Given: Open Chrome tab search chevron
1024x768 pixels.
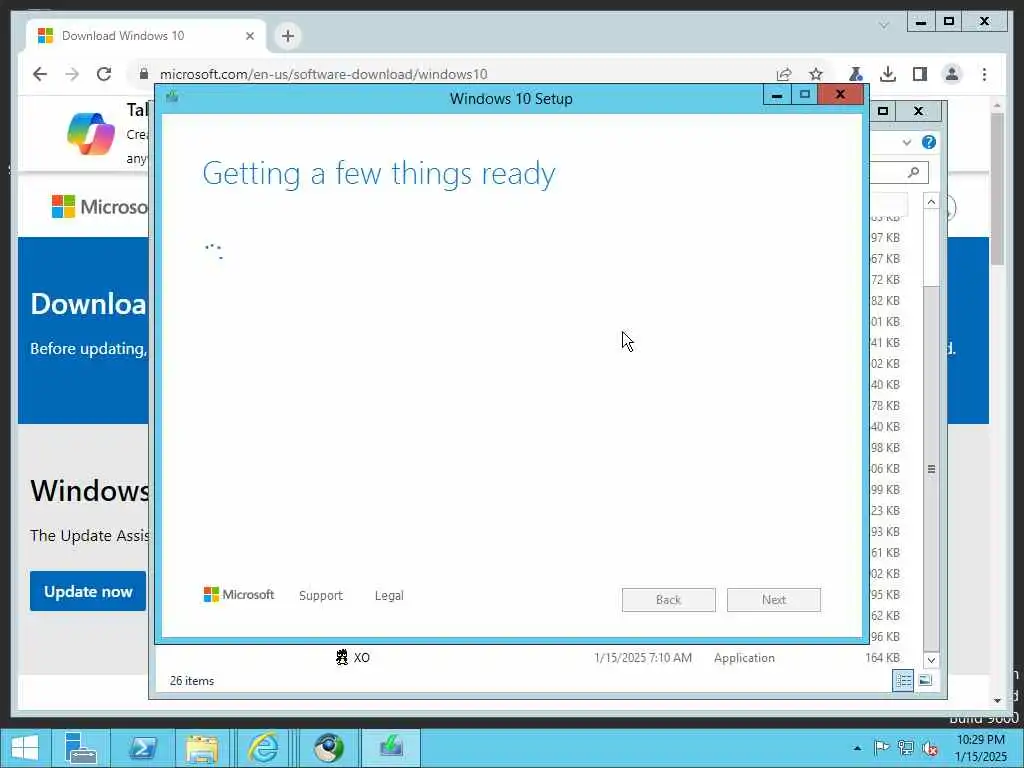Looking at the screenshot, I should pyautogui.click(x=884, y=25).
